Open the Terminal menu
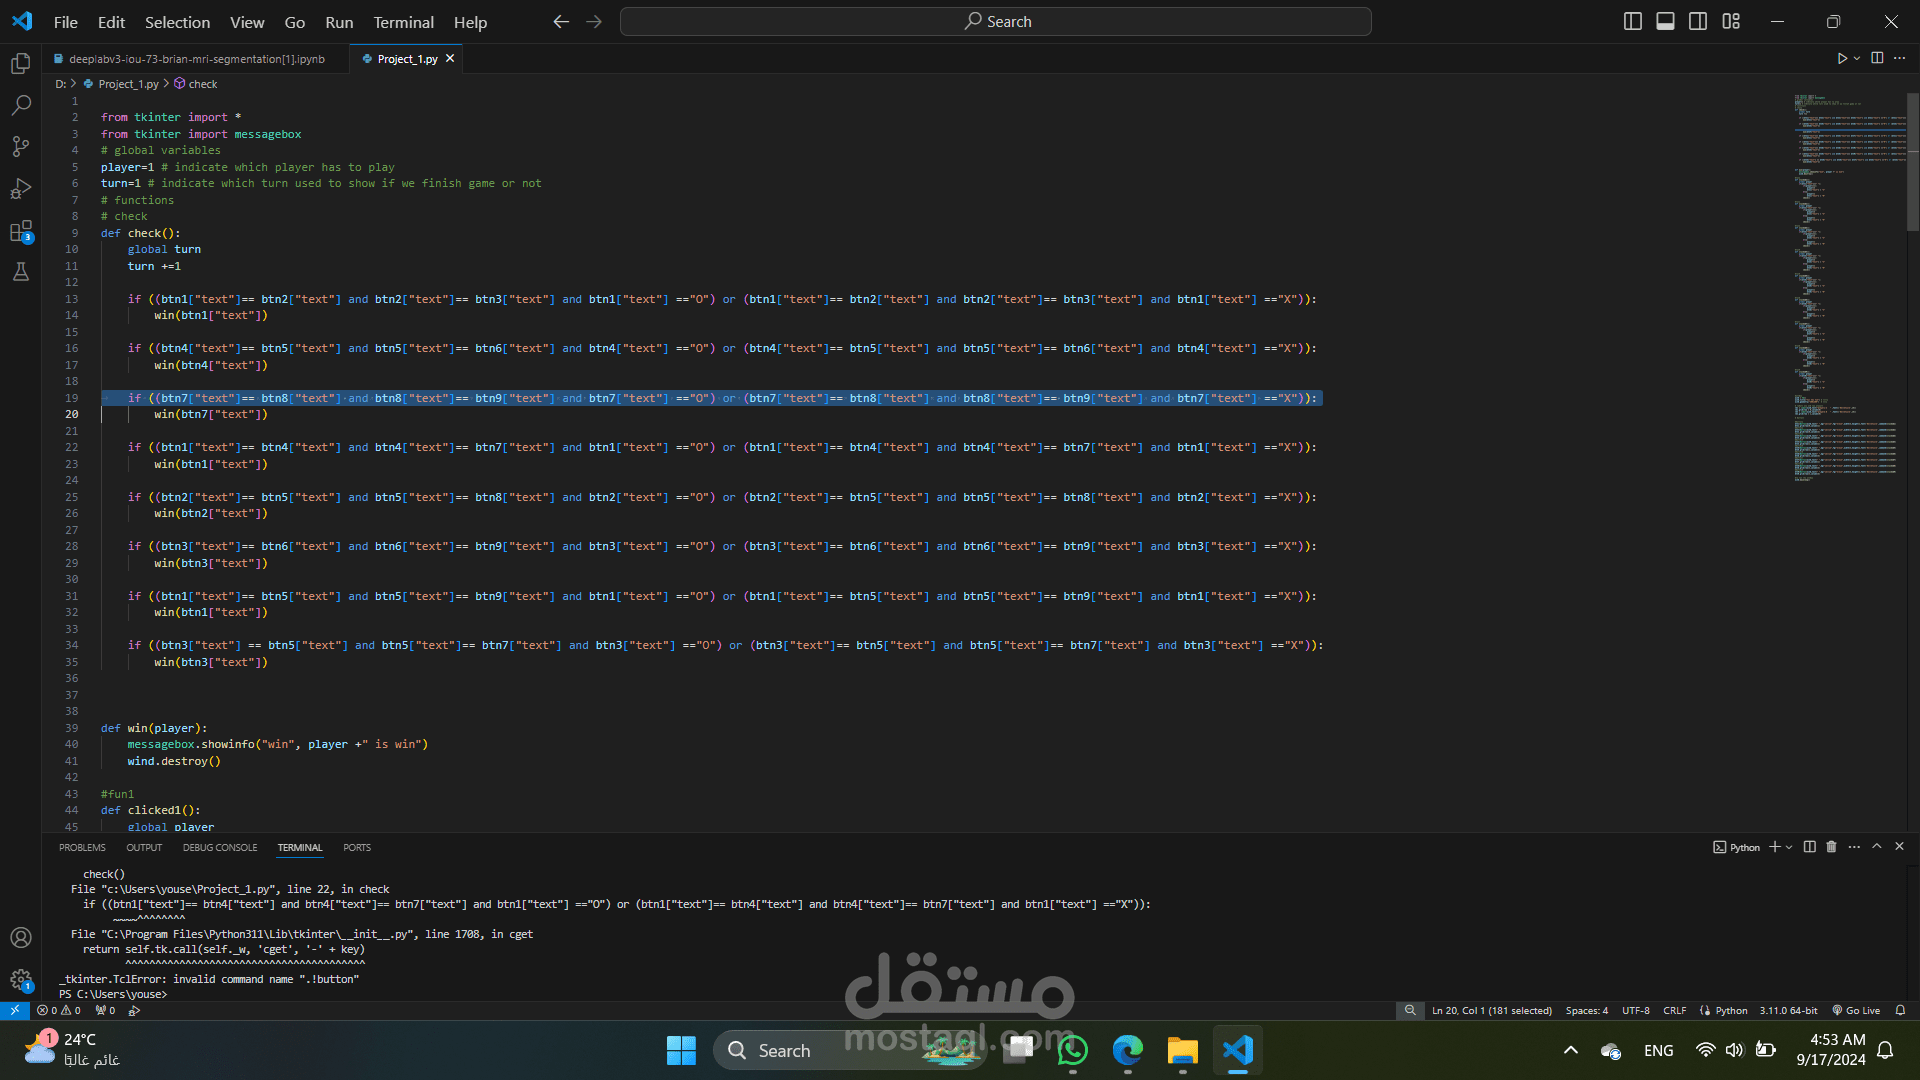The height and width of the screenshot is (1080, 1920). point(403,22)
